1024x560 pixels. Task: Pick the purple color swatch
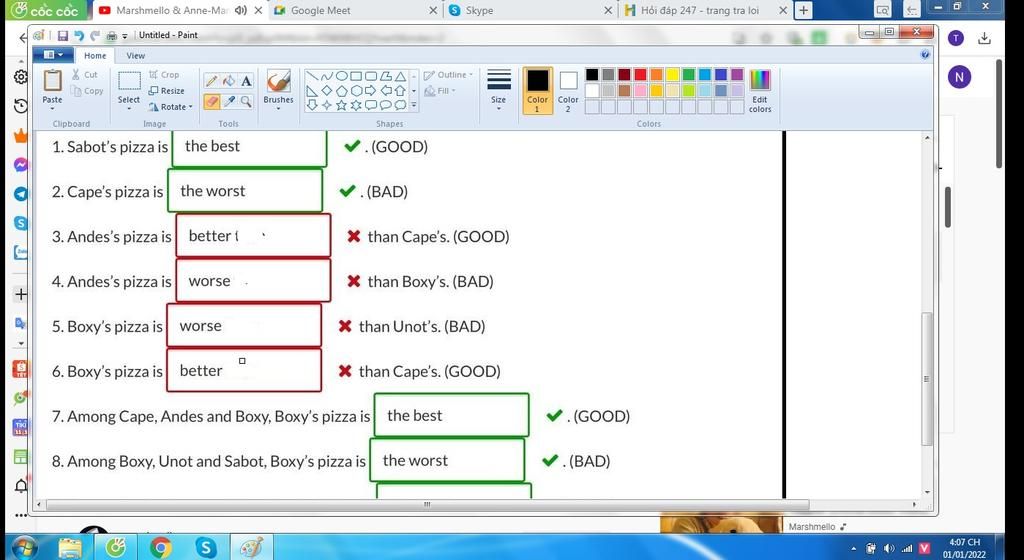pos(737,74)
